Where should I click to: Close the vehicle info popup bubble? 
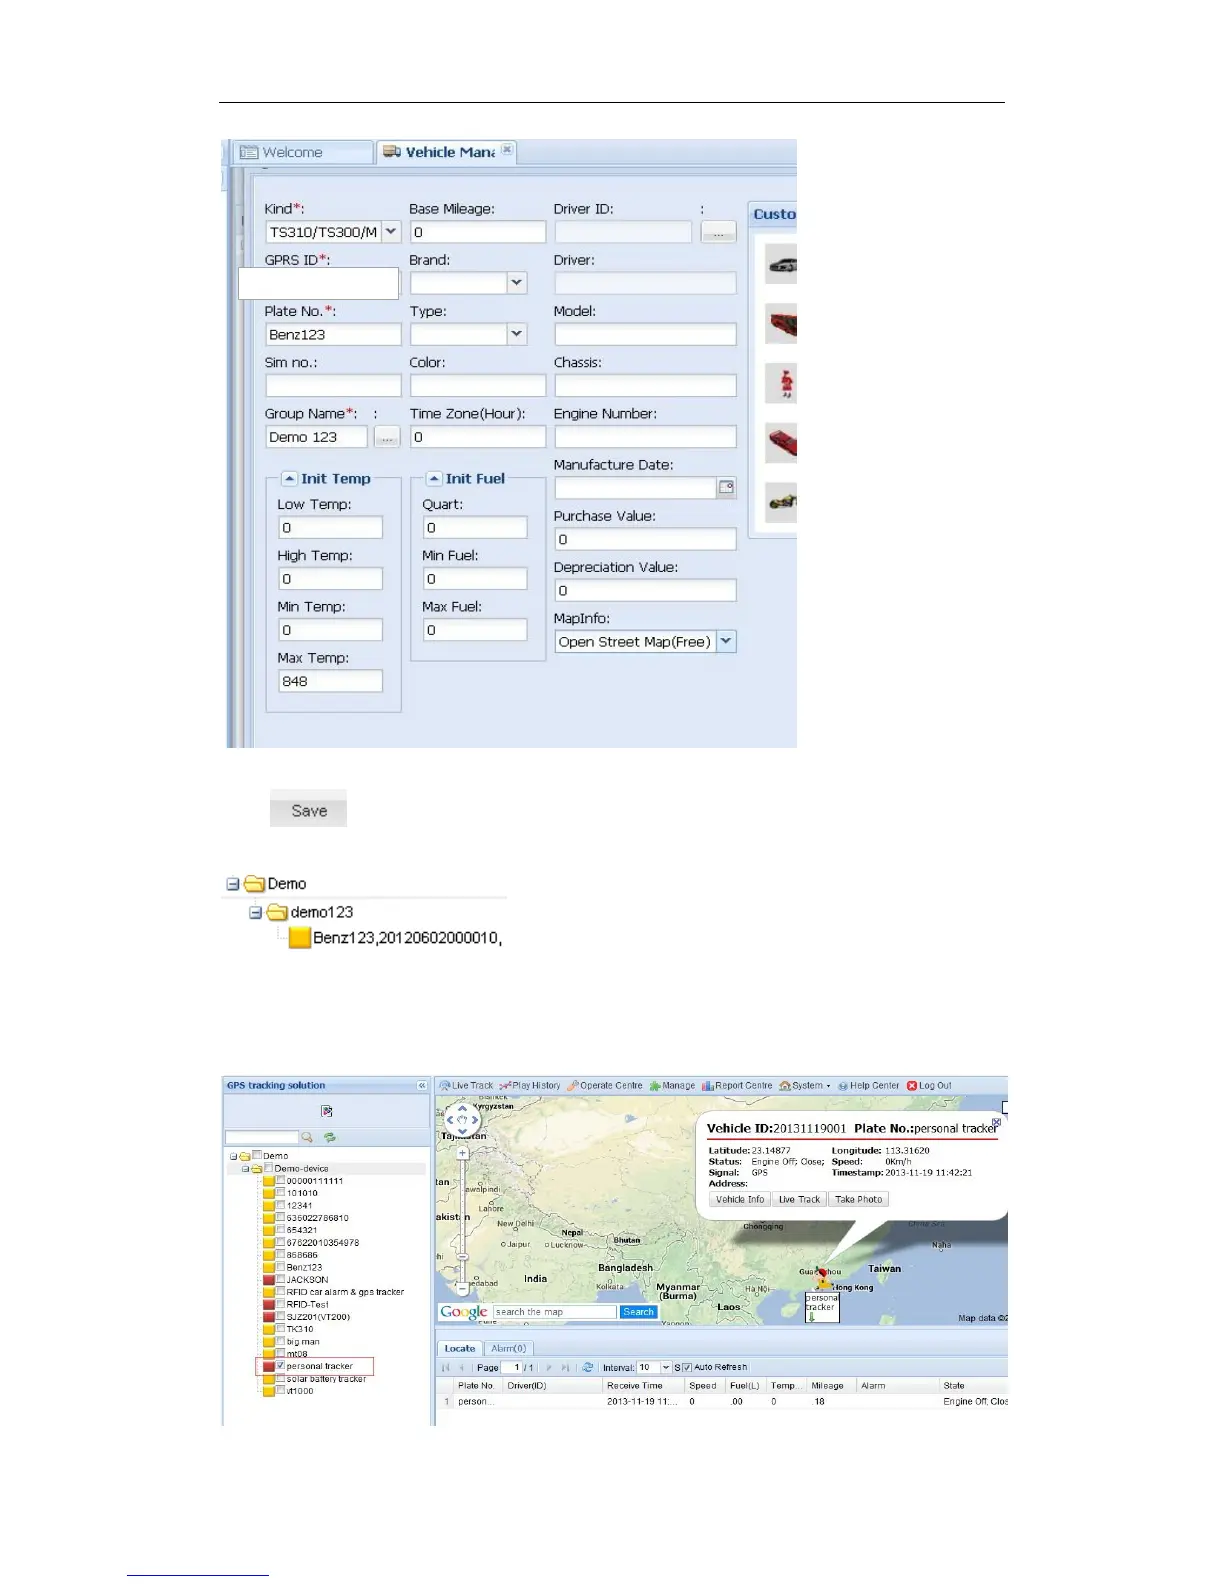tap(996, 1122)
